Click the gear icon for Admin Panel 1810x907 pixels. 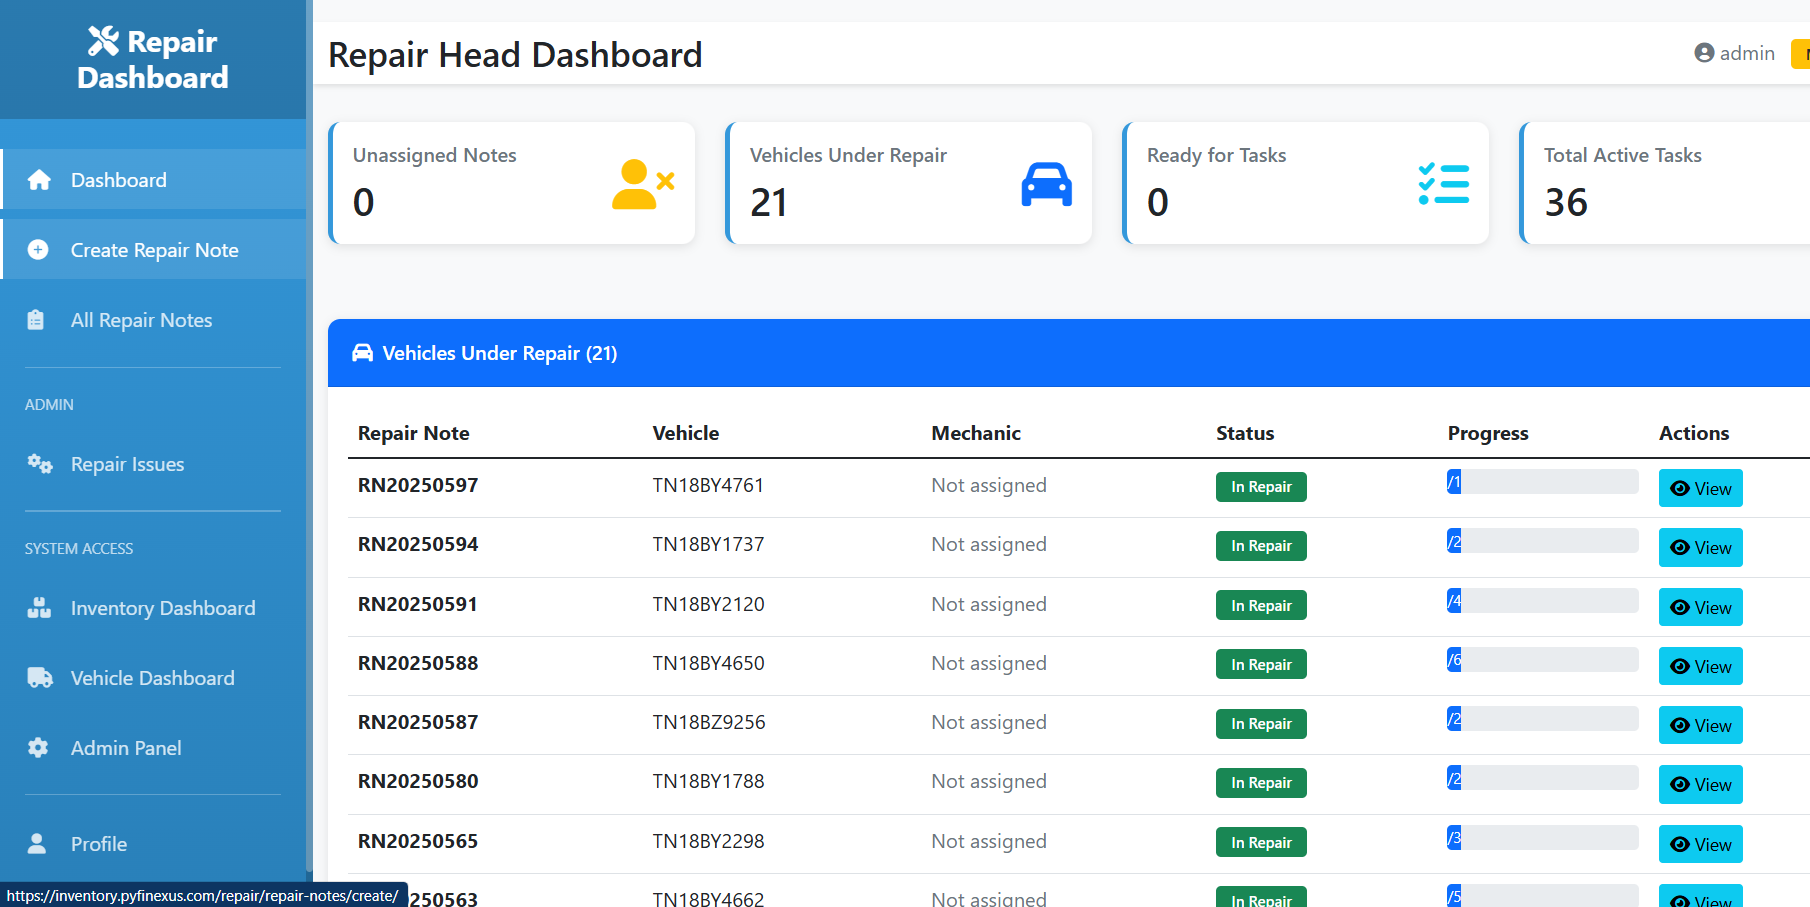click(x=38, y=748)
